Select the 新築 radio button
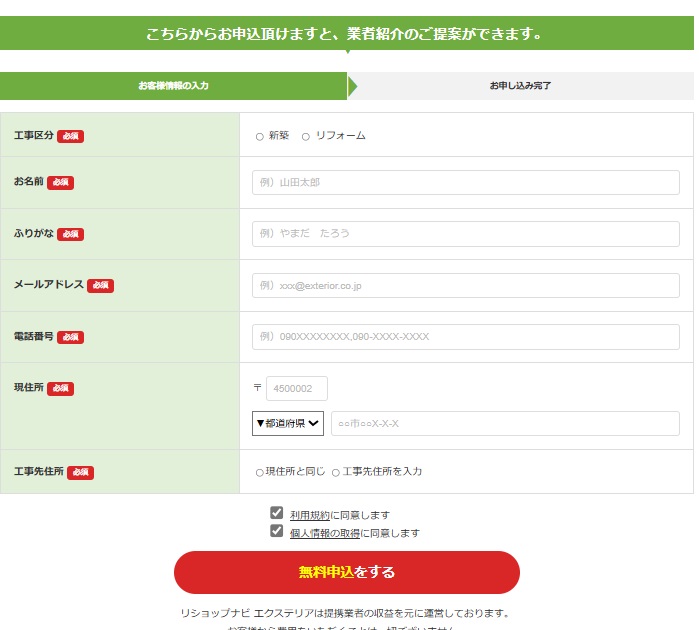The height and width of the screenshot is (630, 699). (260, 136)
